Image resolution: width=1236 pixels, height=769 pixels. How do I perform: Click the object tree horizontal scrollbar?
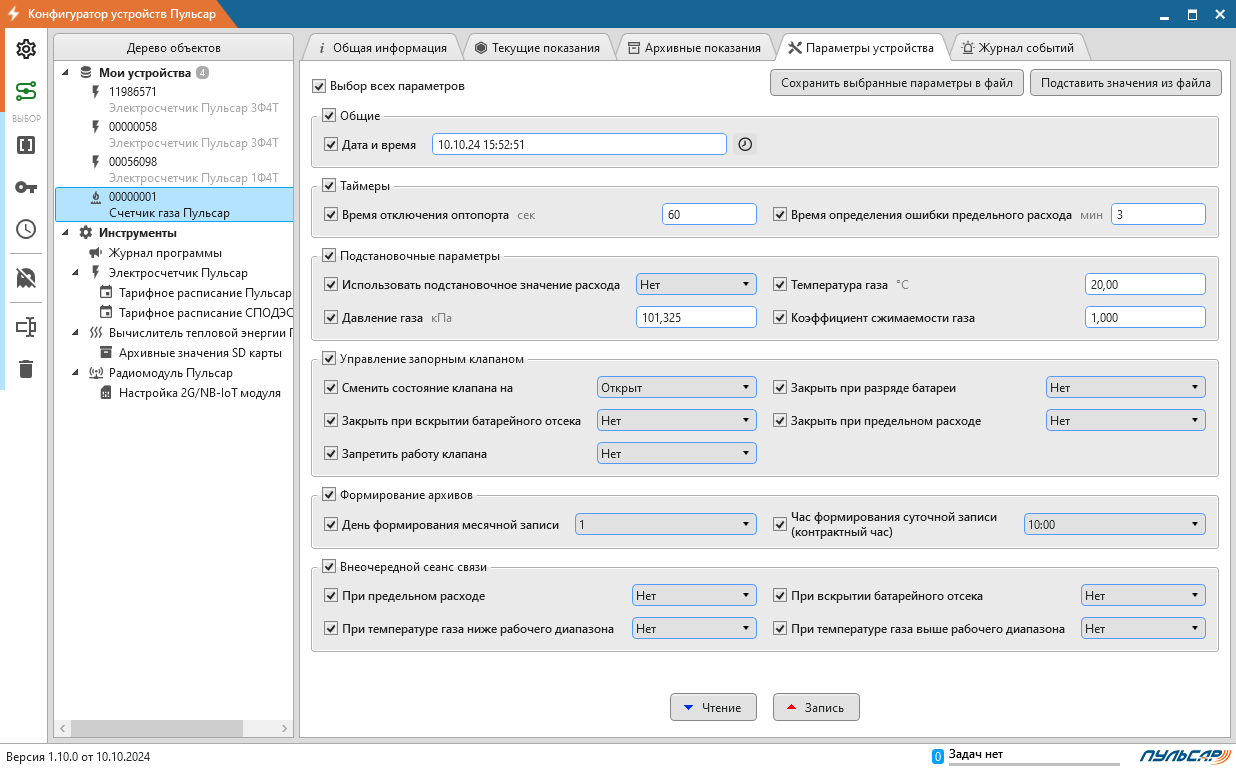point(158,728)
